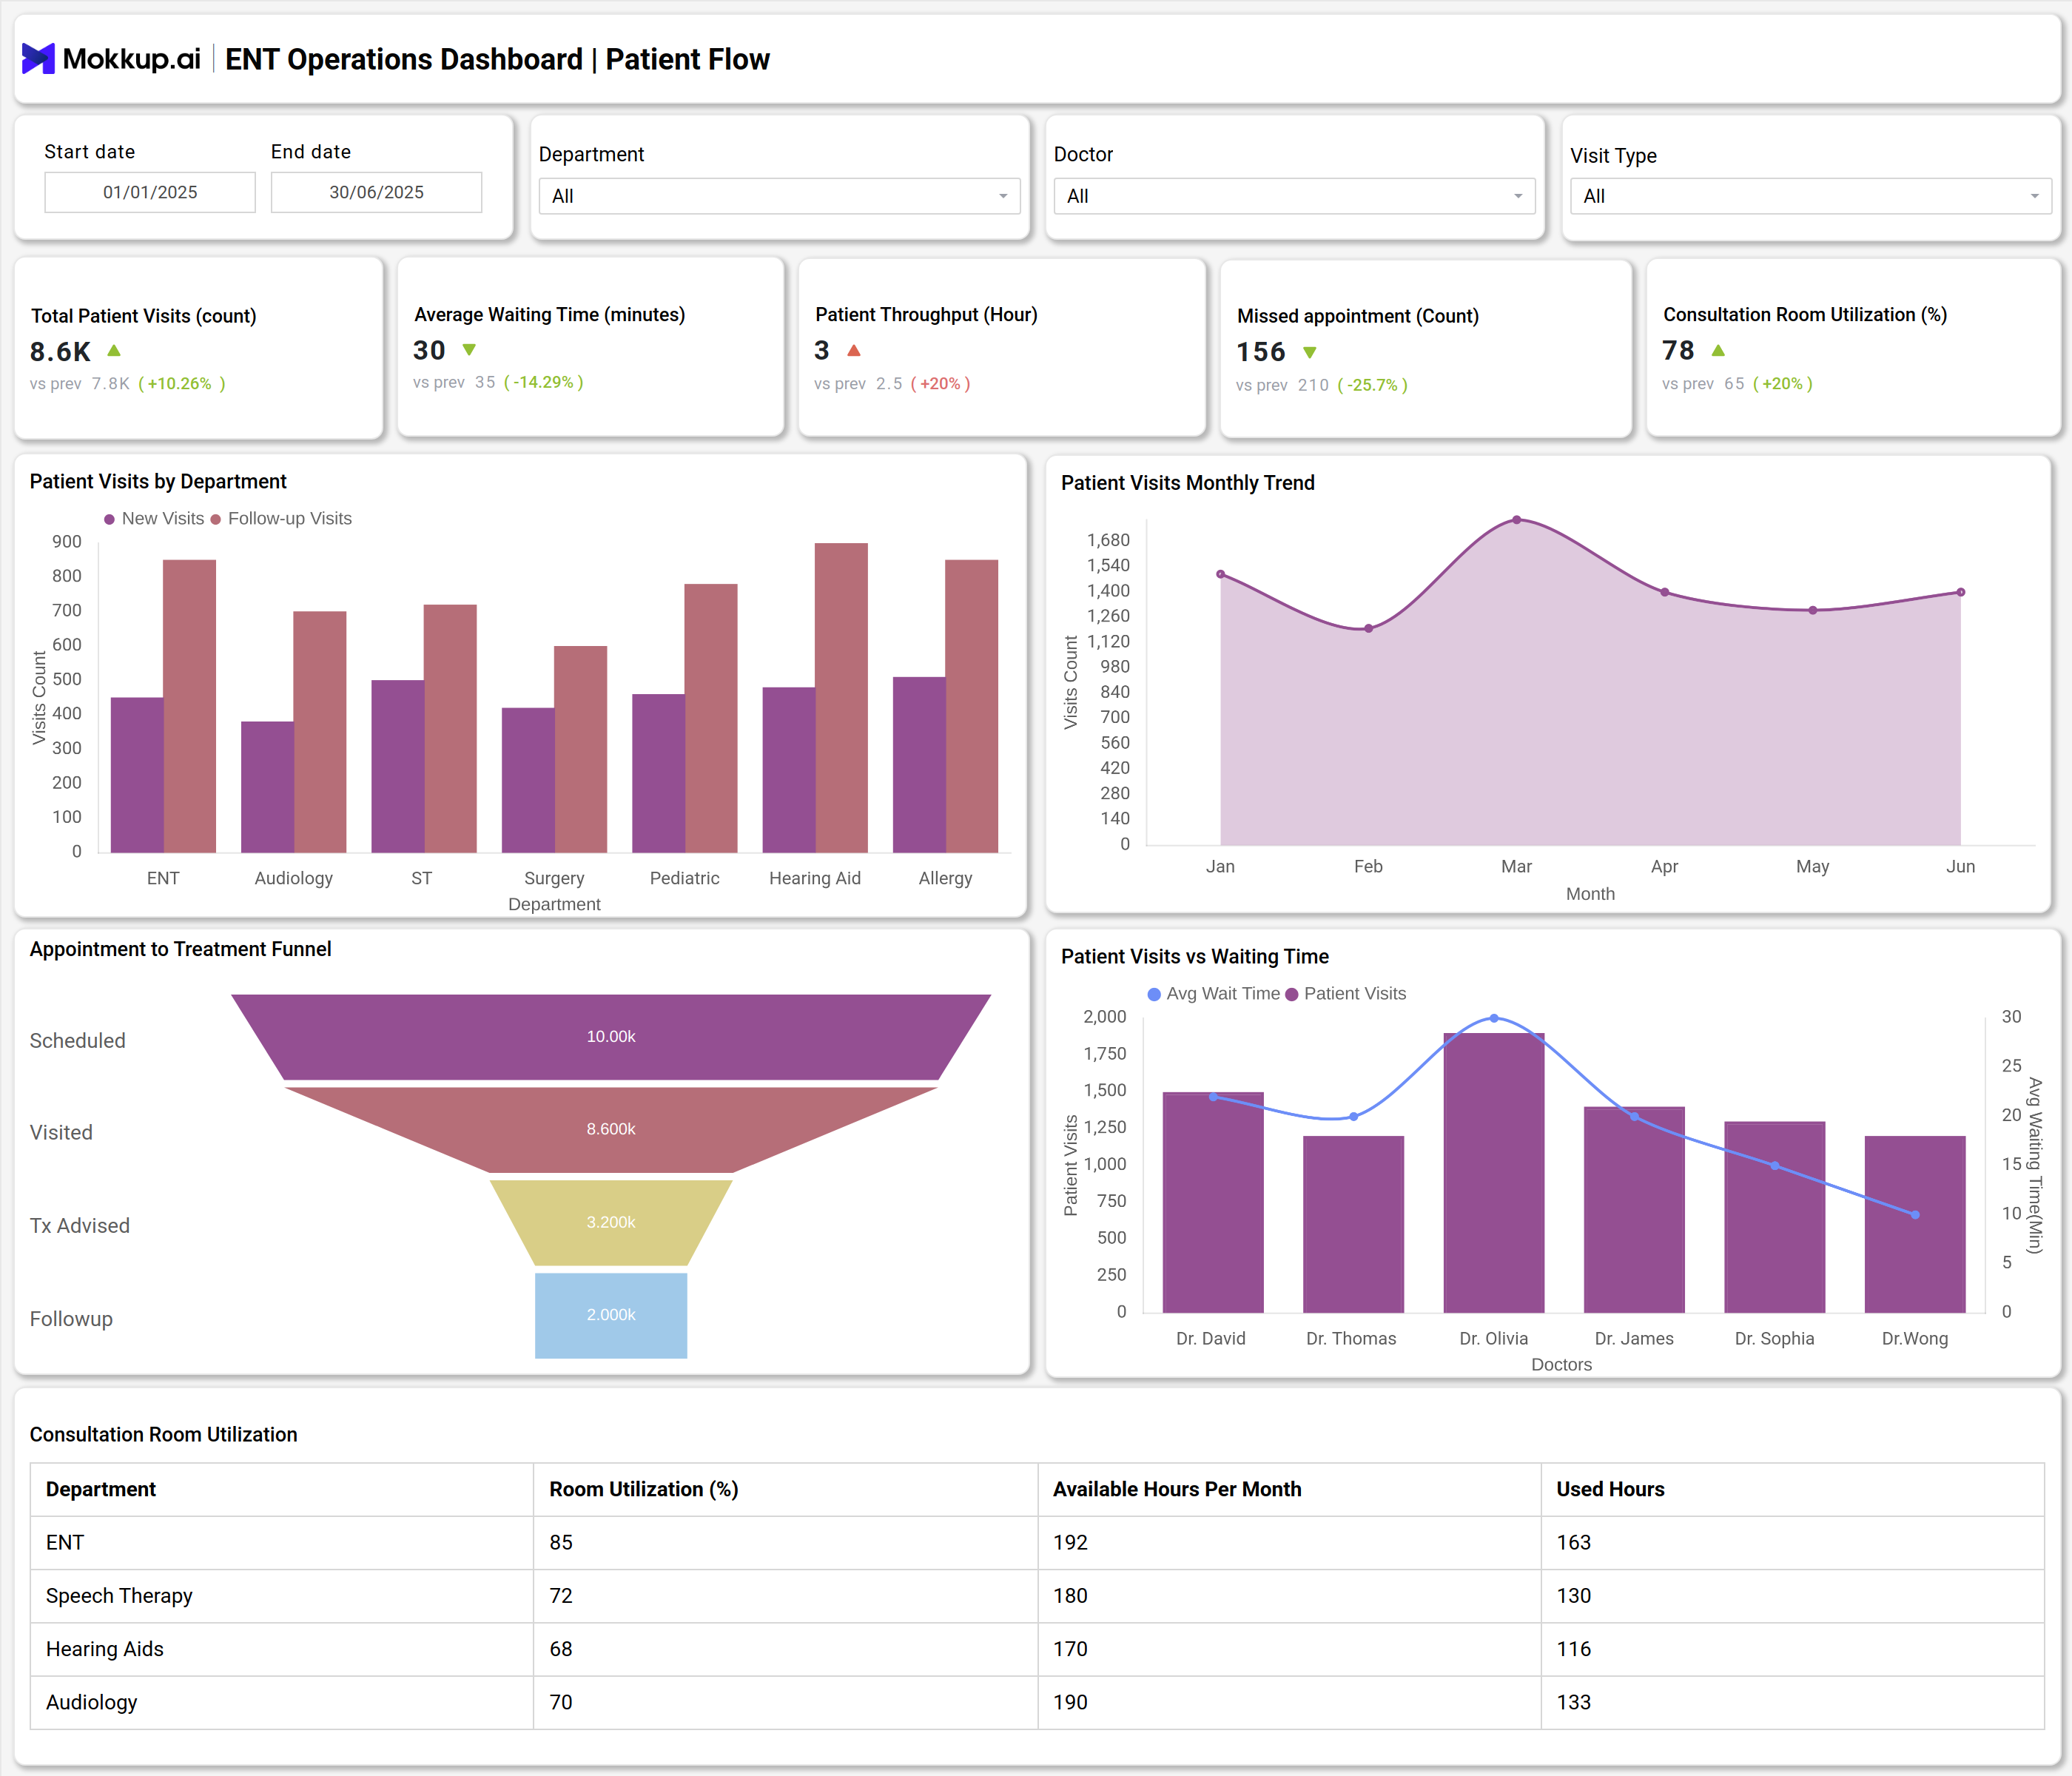Click Dr. Wong's patient visits bar
Viewport: 2072px width, 1776px height.
click(x=1915, y=1224)
